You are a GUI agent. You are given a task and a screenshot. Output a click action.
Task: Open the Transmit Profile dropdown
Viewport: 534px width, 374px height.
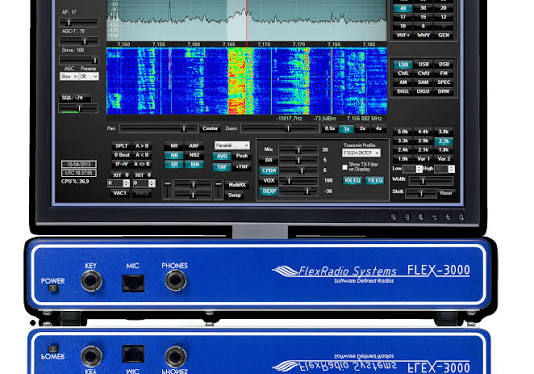pyautogui.click(x=361, y=153)
